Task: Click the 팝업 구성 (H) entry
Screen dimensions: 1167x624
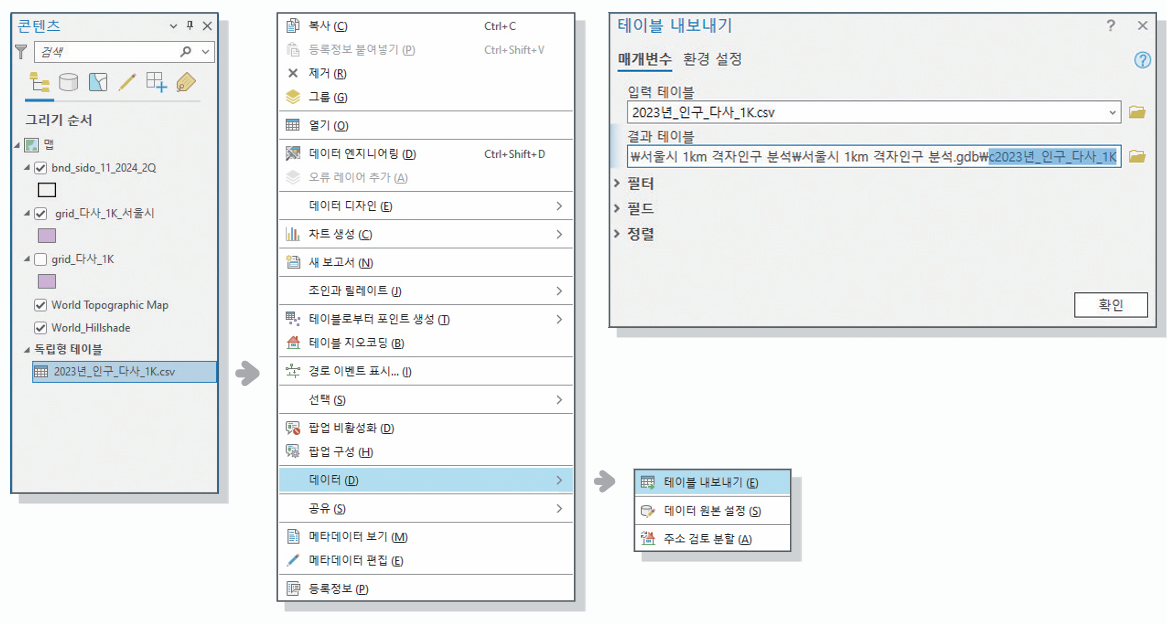Action: click(426, 452)
